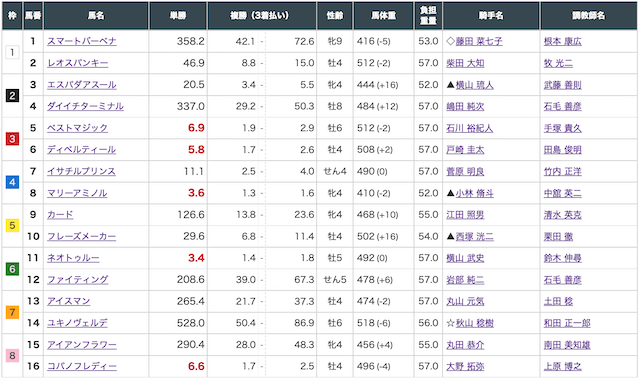640x380 pixels.
Task: Click the white frame number 1 badge
Action: click(x=12, y=52)
